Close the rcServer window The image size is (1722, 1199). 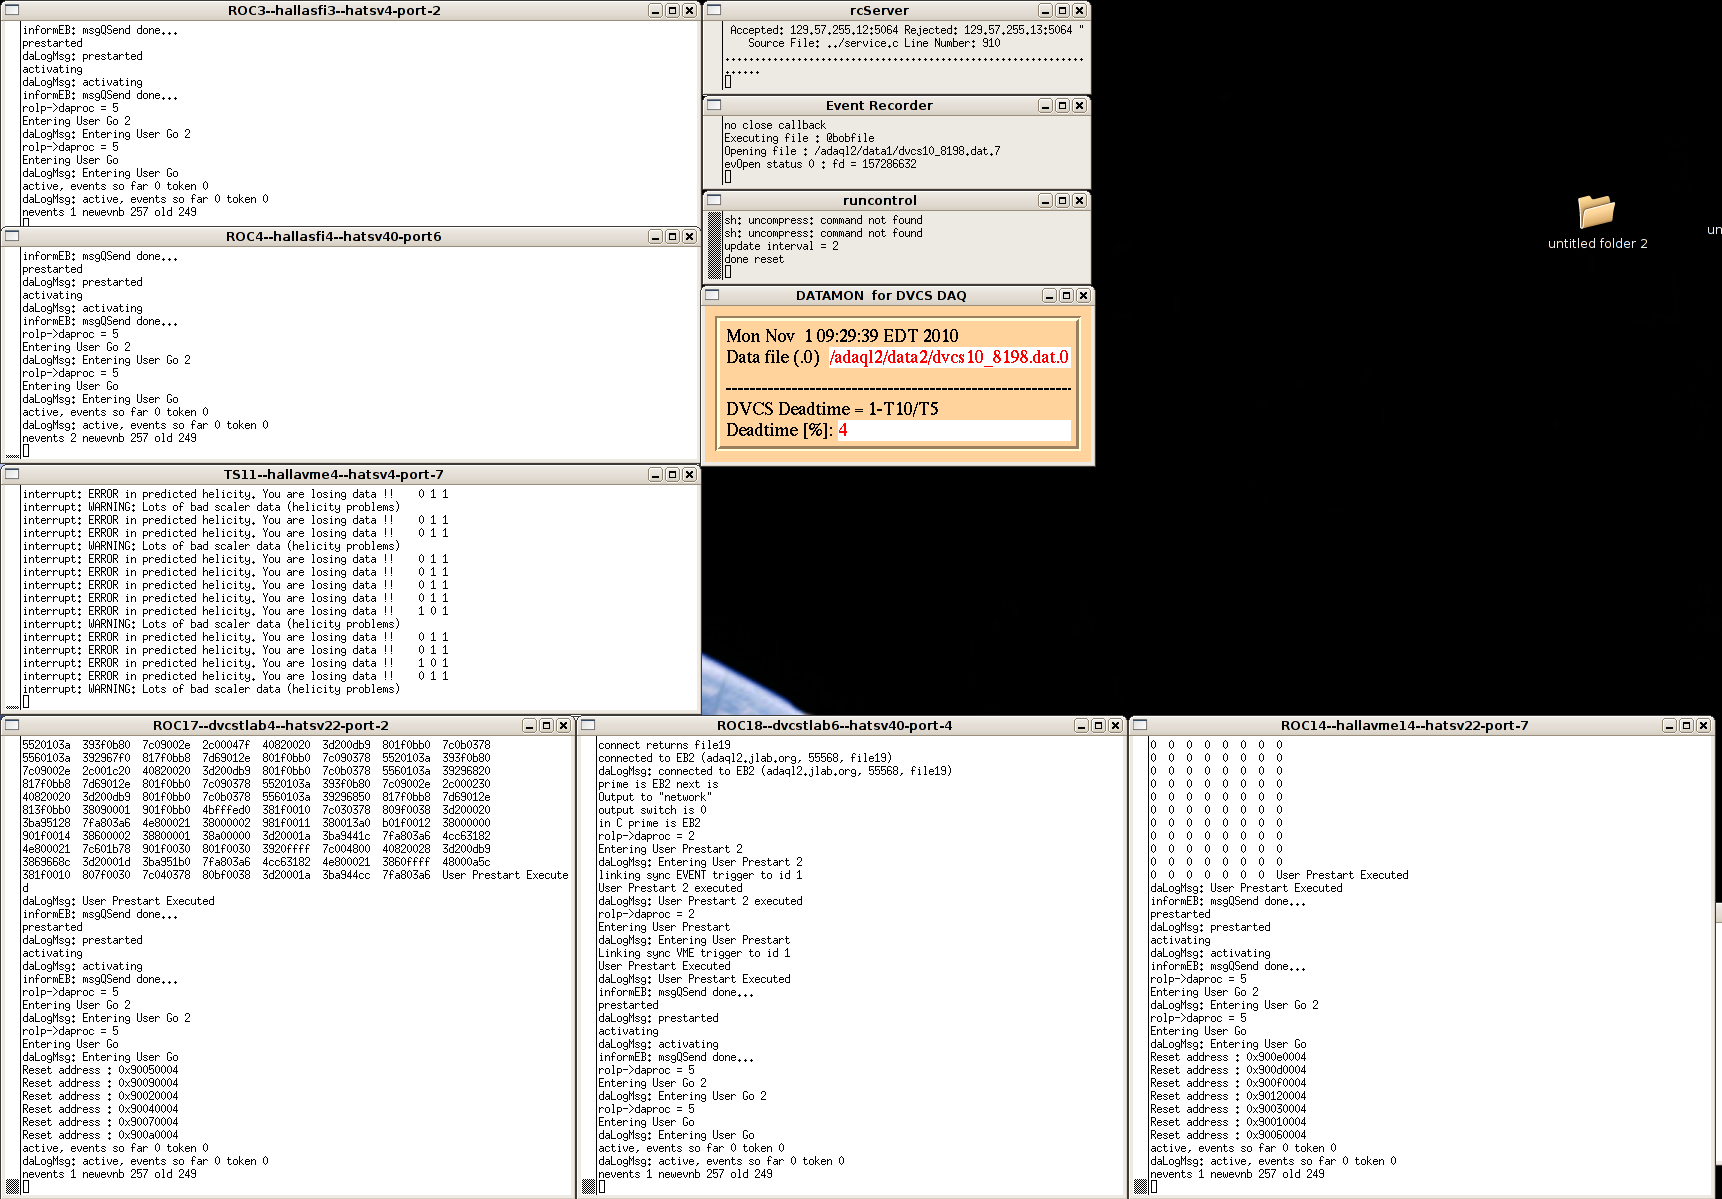pyautogui.click(x=1079, y=11)
